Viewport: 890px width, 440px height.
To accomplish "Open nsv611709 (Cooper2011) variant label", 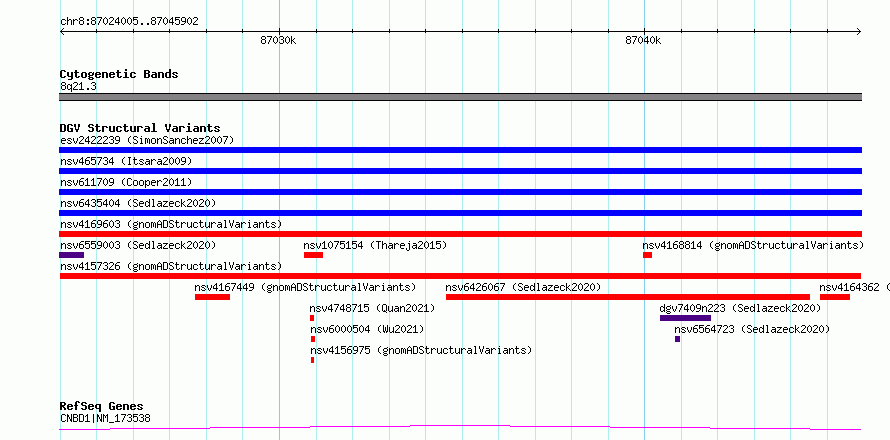I will 126,182.
